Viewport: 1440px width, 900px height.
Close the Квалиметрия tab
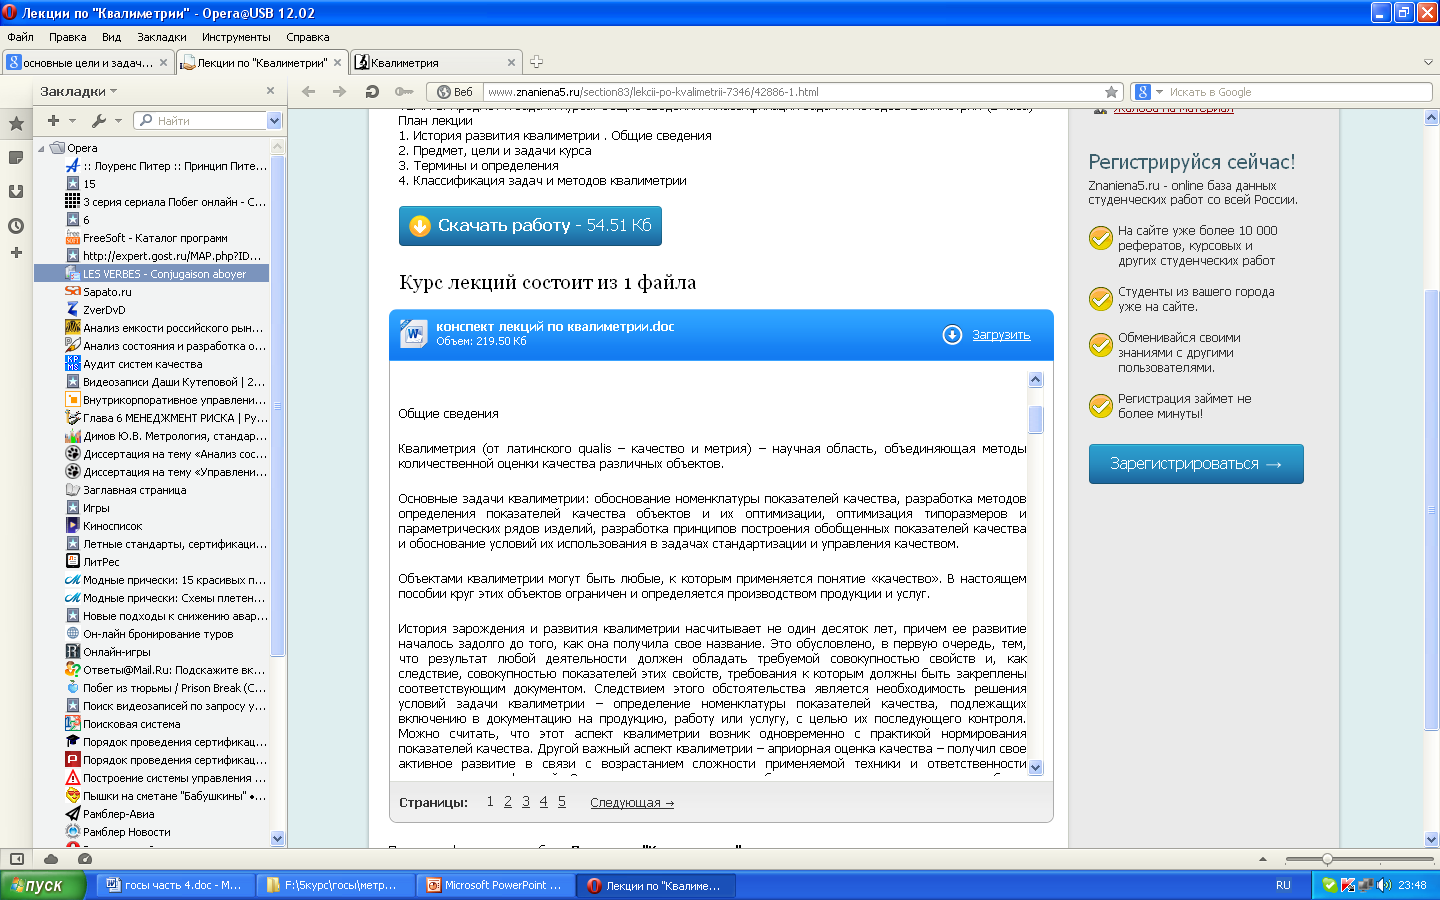tap(511, 62)
